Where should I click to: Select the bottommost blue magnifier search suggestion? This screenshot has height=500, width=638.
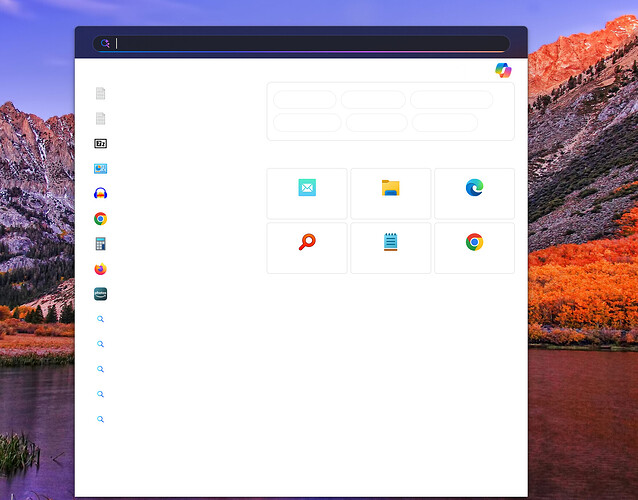(101, 419)
